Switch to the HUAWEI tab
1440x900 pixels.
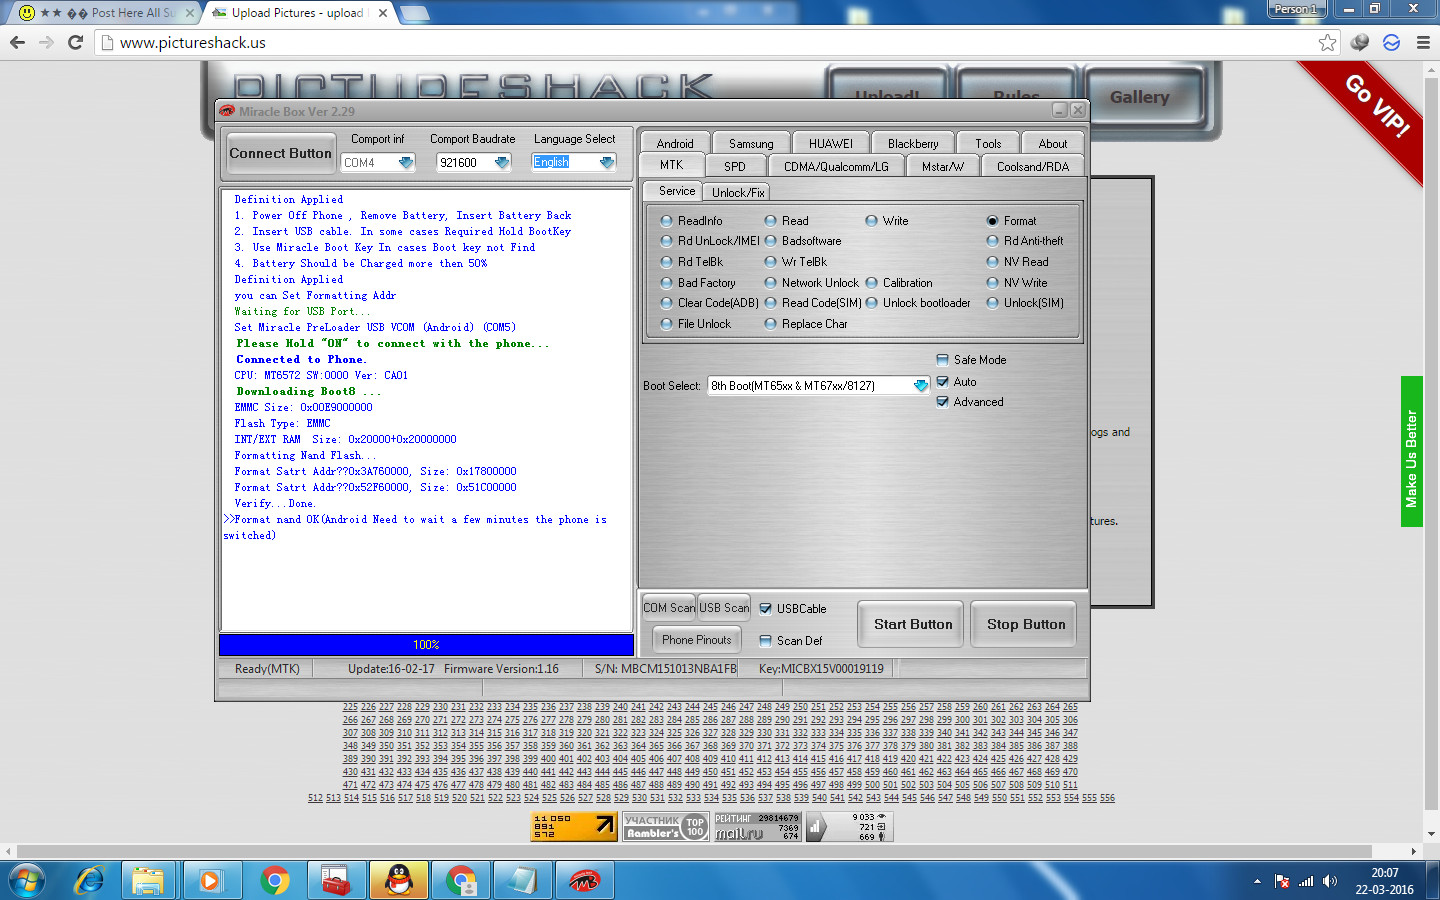click(831, 143)
